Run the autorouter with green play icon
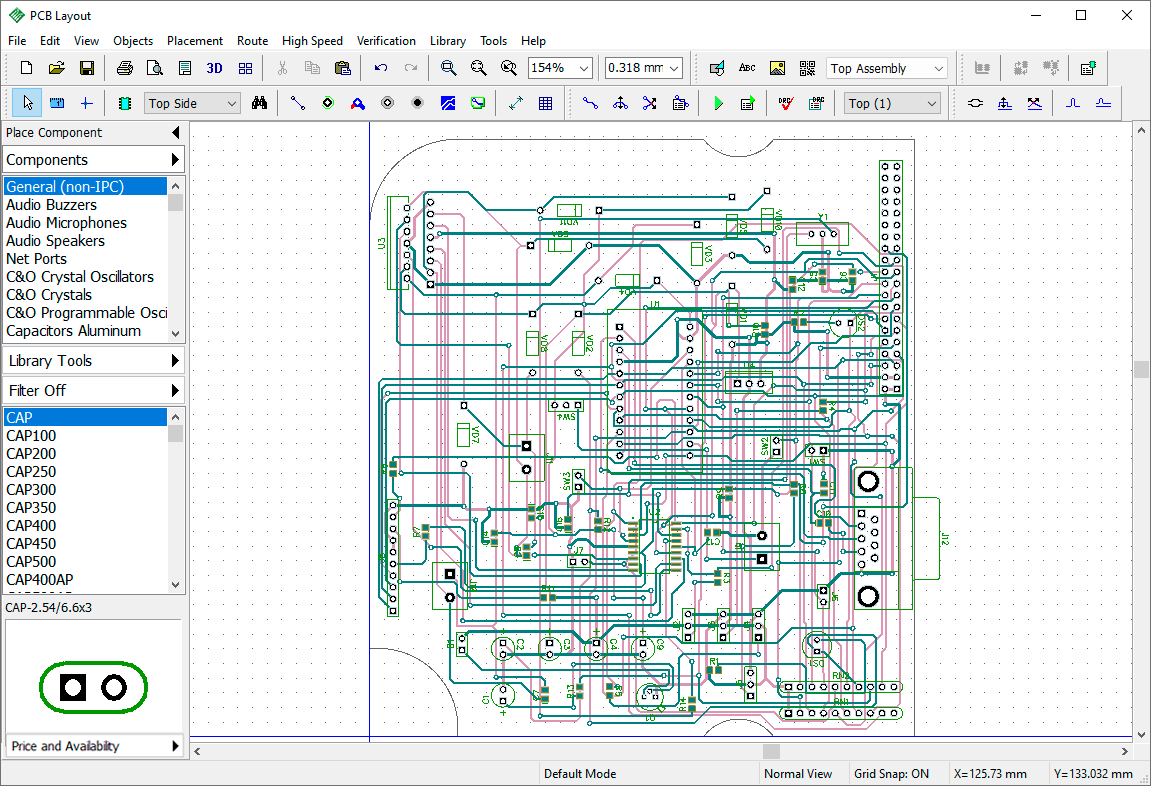Image resolution: width=1151 pixels, height=786 pixels. tap(719, 103)
